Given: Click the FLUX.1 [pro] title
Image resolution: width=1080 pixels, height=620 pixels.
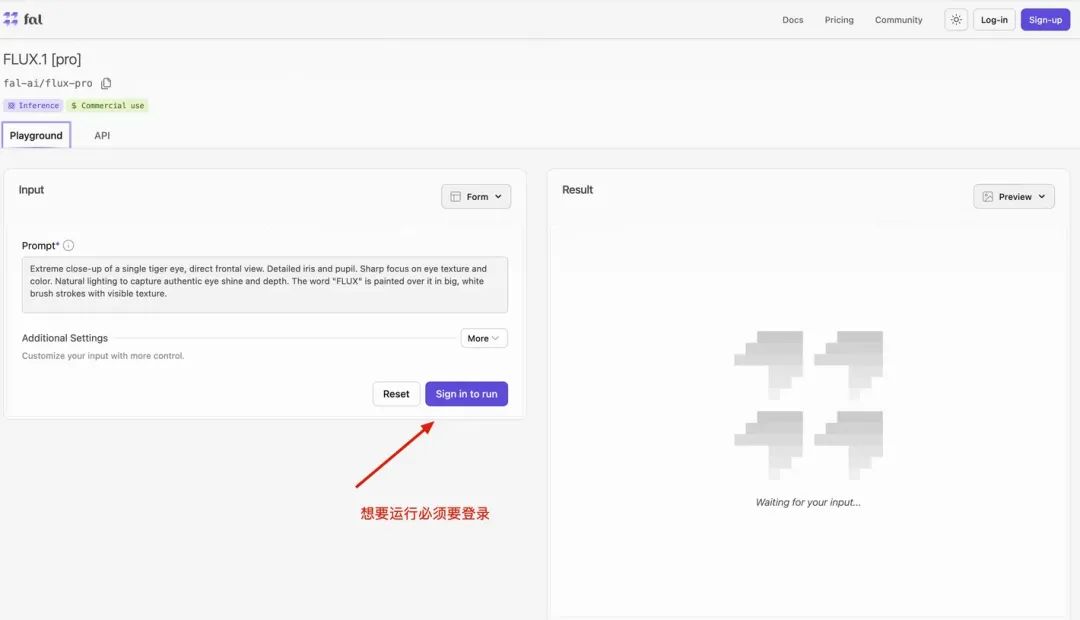Looking at the screenshot, I should [42, 59].
